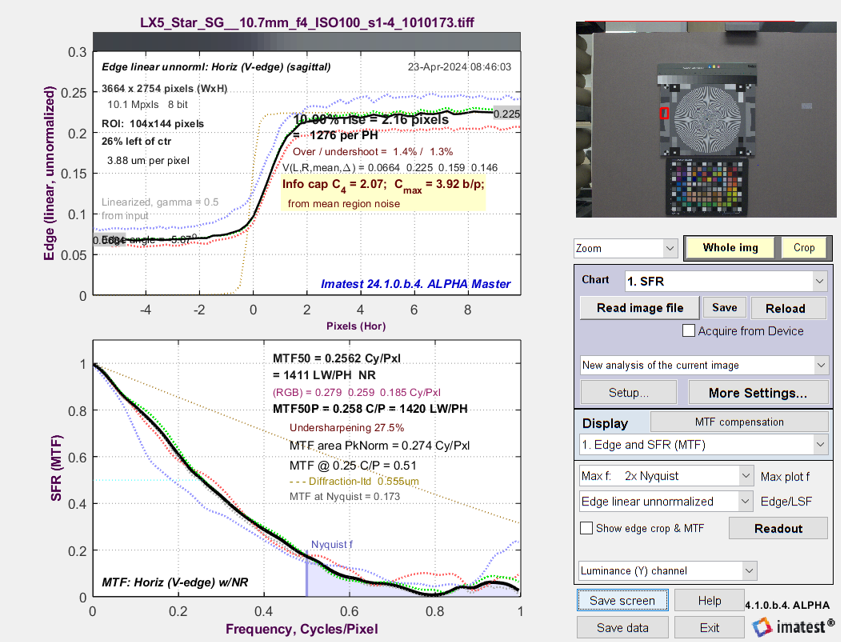This screenshot has width=841, height=642.
Task: Open the Zoom dropdown
Action: [625, 247]
